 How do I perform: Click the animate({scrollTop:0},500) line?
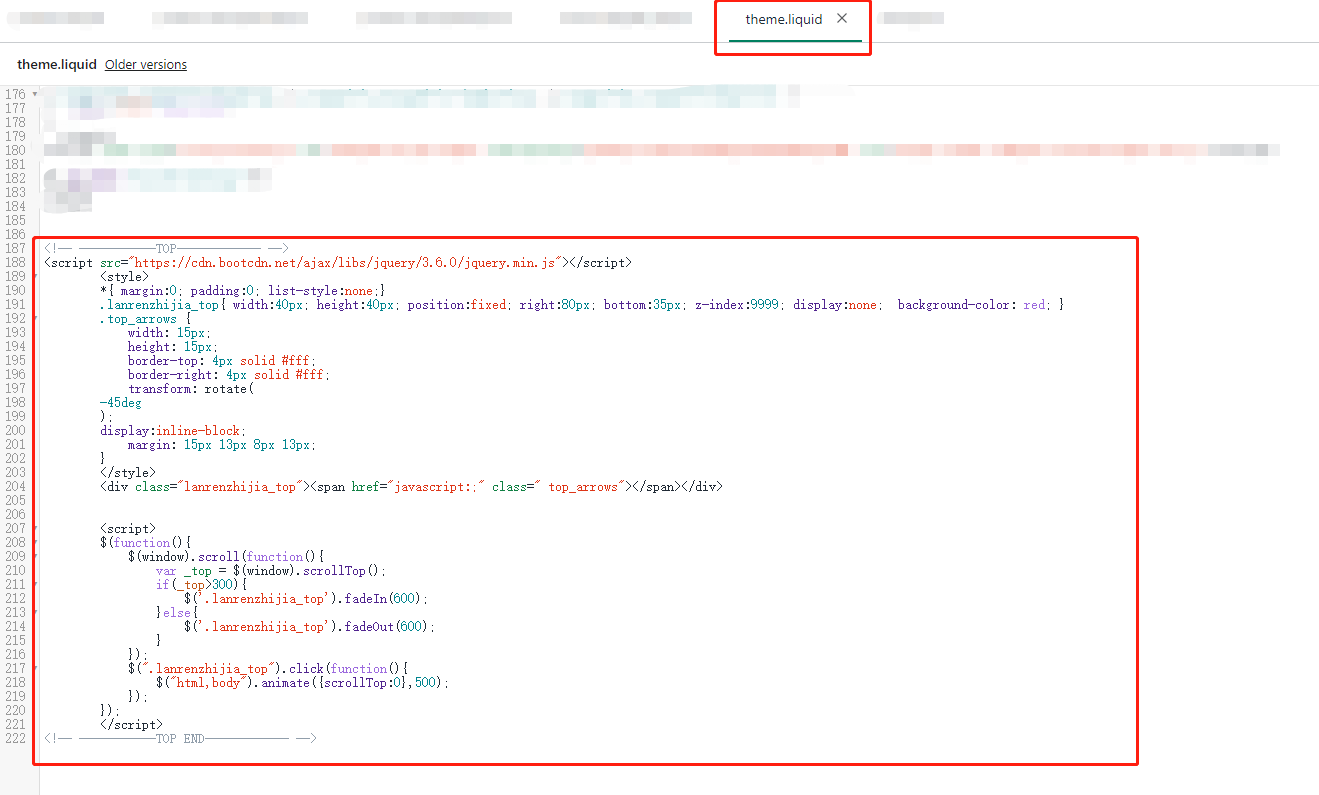303,682
